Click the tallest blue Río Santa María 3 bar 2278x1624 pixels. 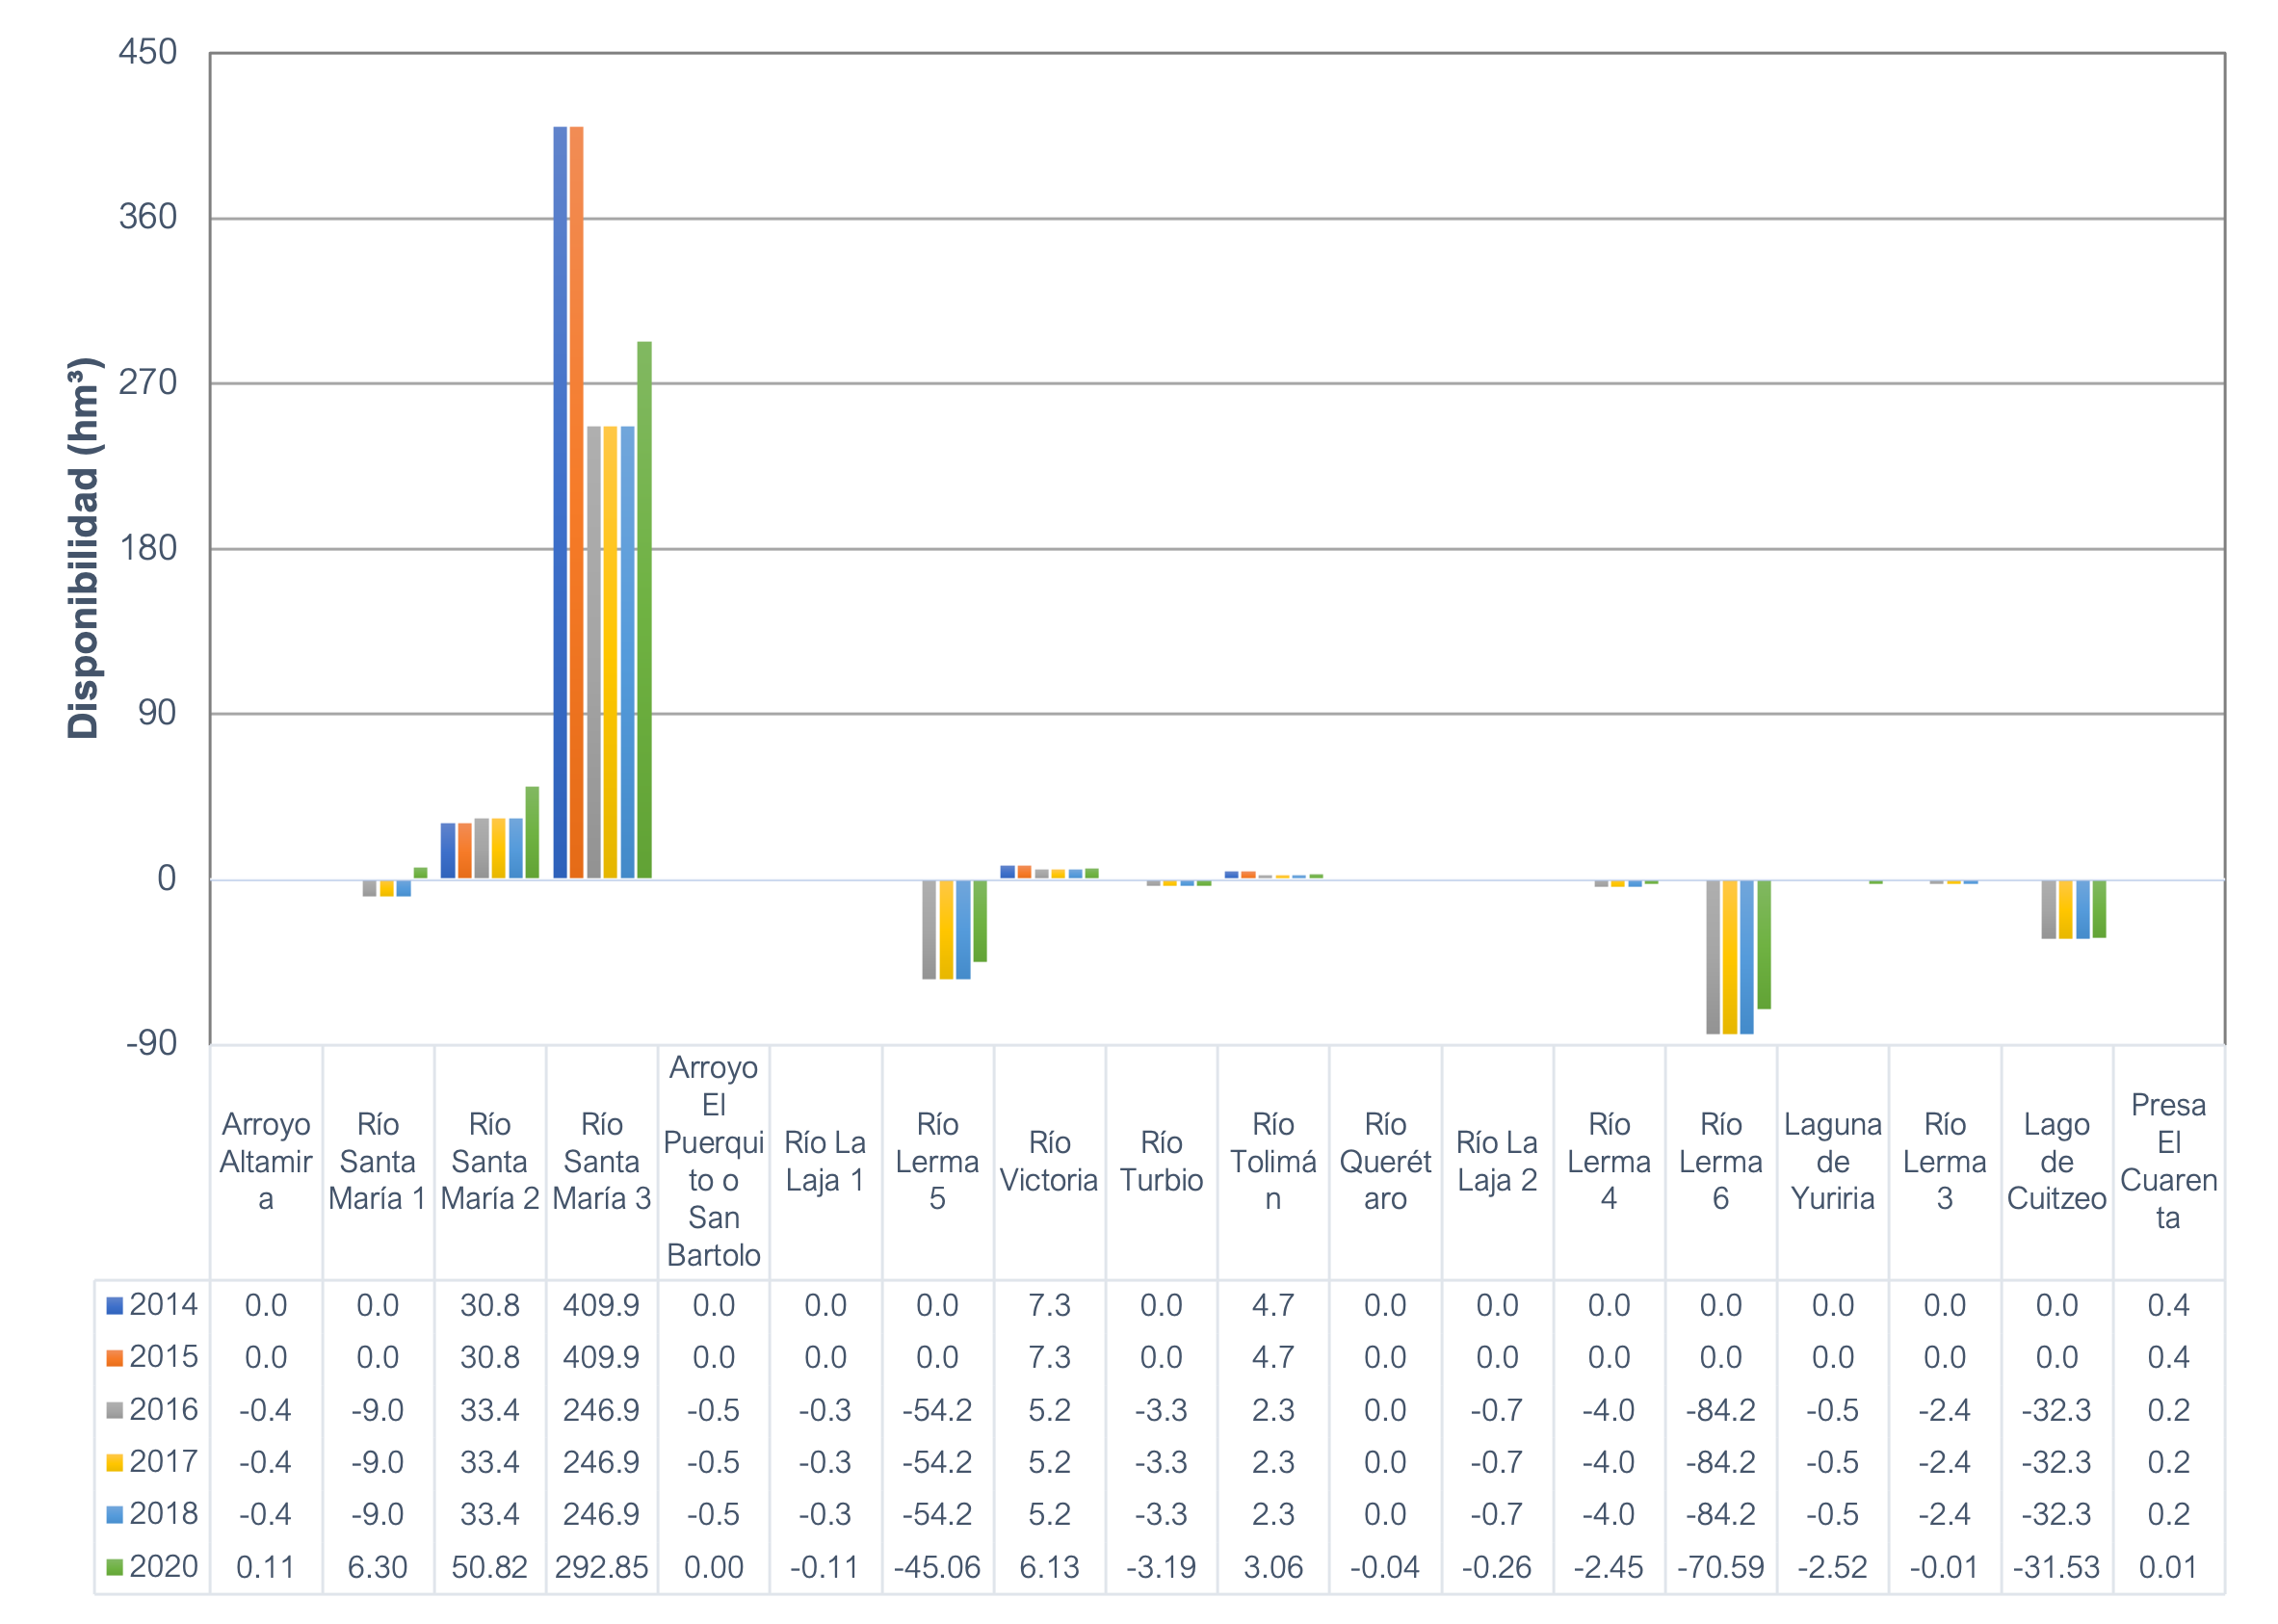560,502
